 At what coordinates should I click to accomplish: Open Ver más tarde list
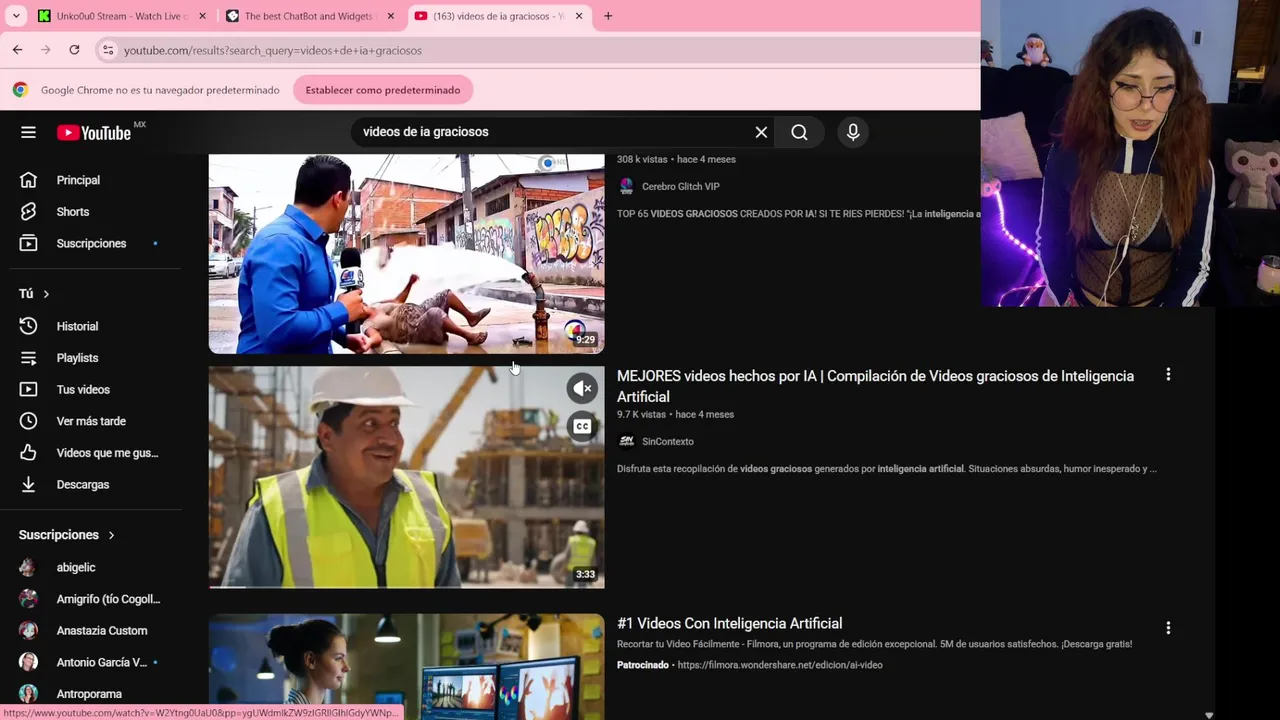point(91,421)
